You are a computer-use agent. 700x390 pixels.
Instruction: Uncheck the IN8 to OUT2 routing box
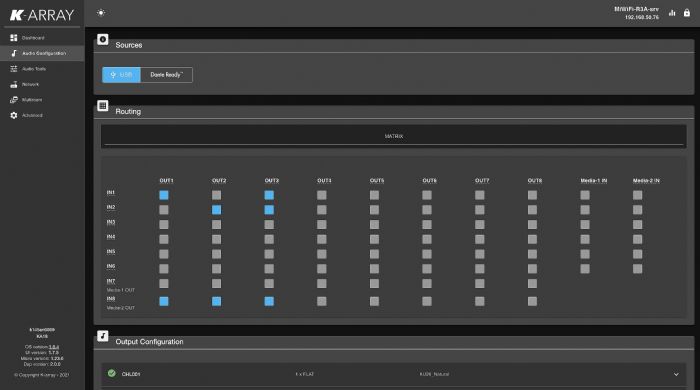[x=217, y=301]
